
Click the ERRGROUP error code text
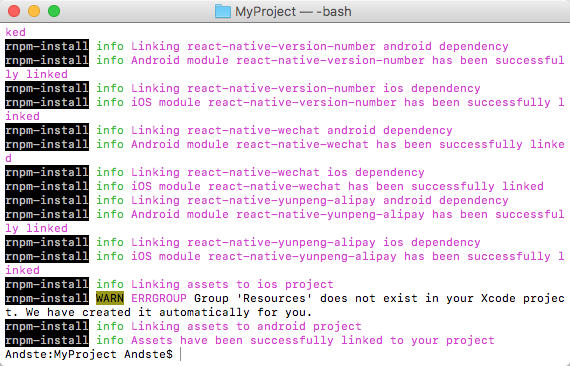pyautogui.click(x=158, y=298)
